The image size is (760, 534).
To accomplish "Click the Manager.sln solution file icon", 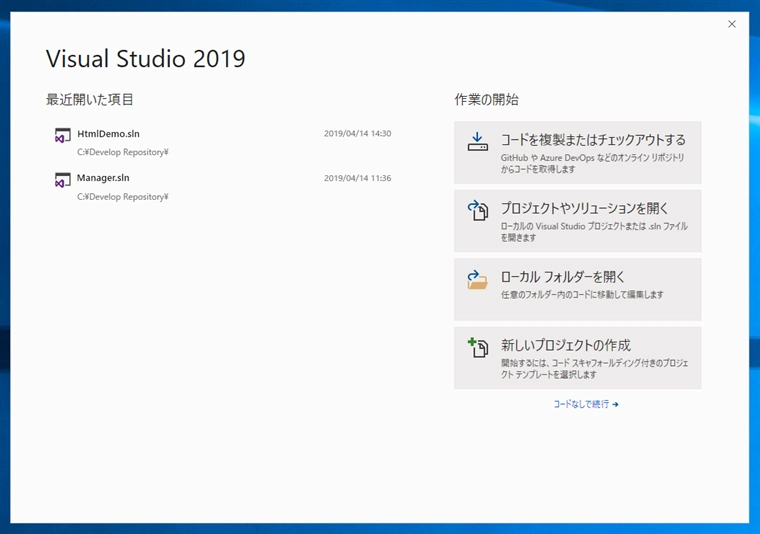I will click(x=63, y=180).
